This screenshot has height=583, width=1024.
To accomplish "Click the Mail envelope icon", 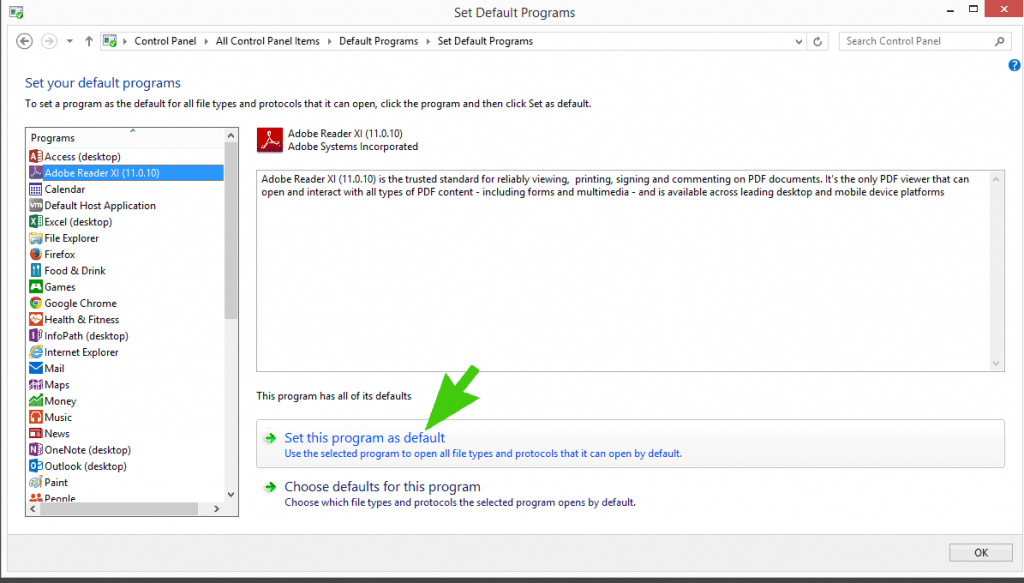I will click(x=36, y=369).
